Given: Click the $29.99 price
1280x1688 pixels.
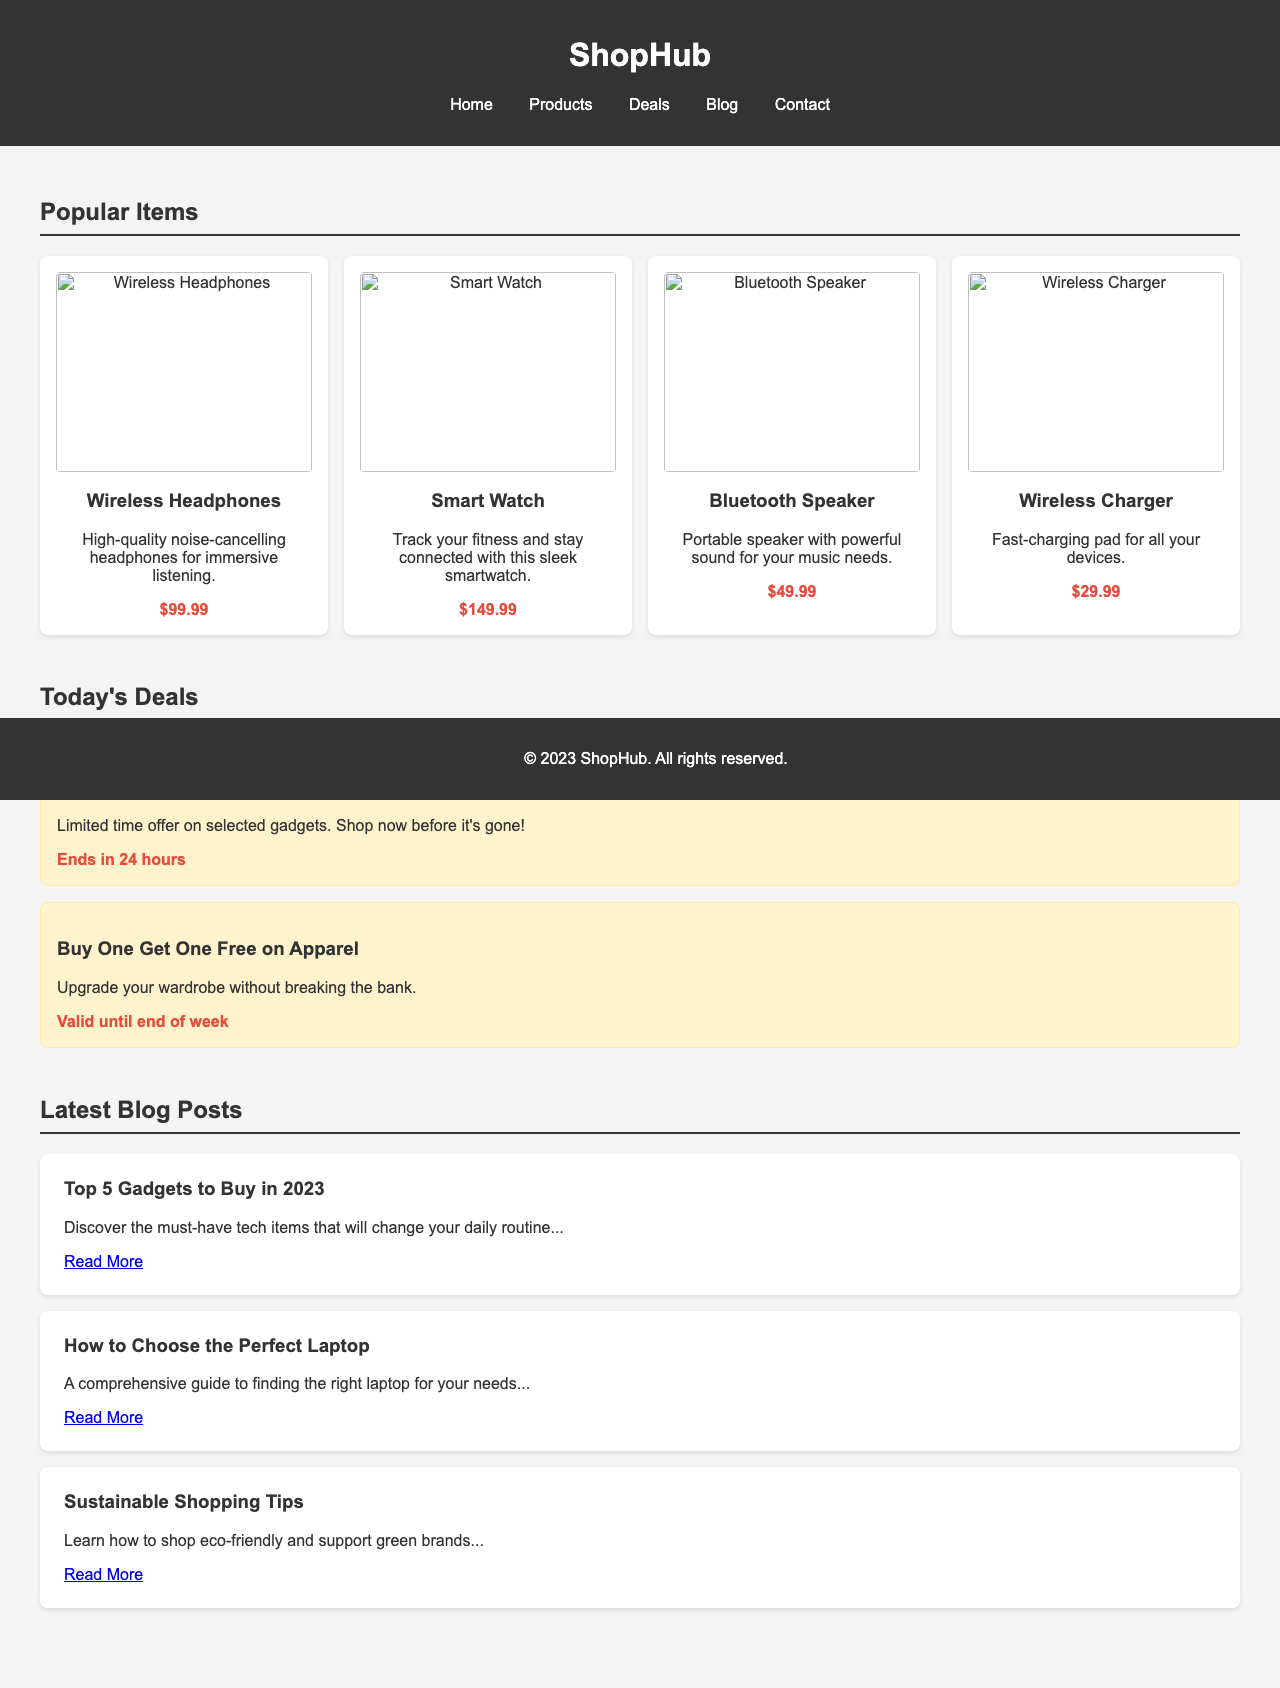Looking at the screenshot, I should click(1096, 591).
